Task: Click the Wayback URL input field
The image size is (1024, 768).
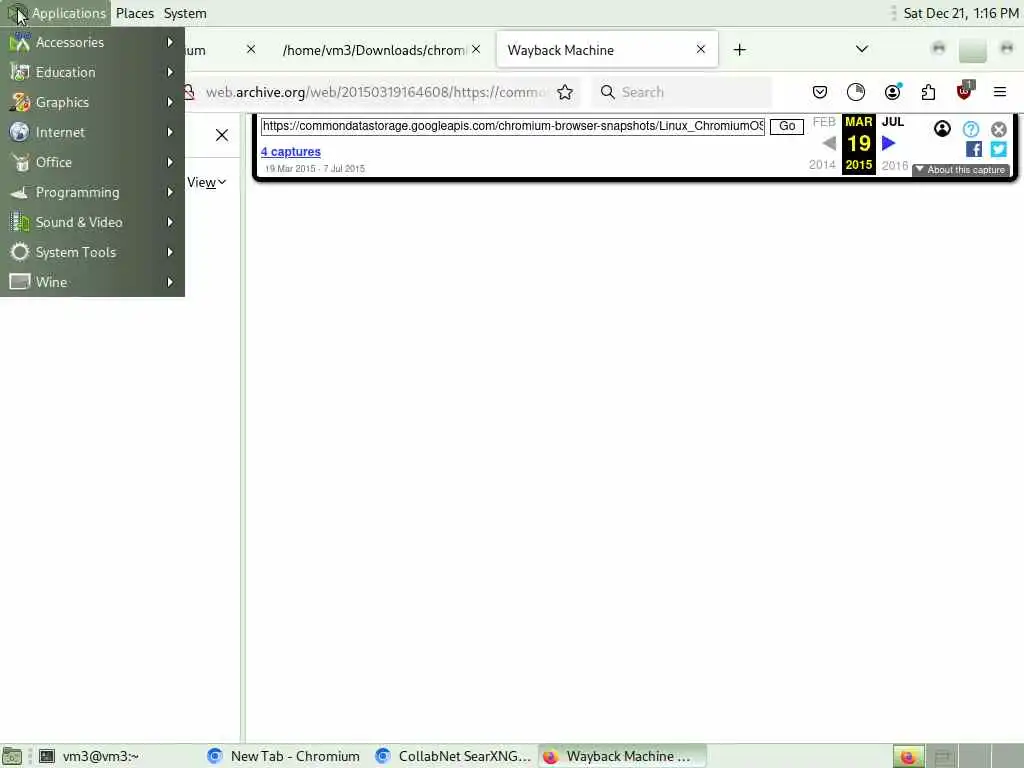Action: [x=513, y=126]
